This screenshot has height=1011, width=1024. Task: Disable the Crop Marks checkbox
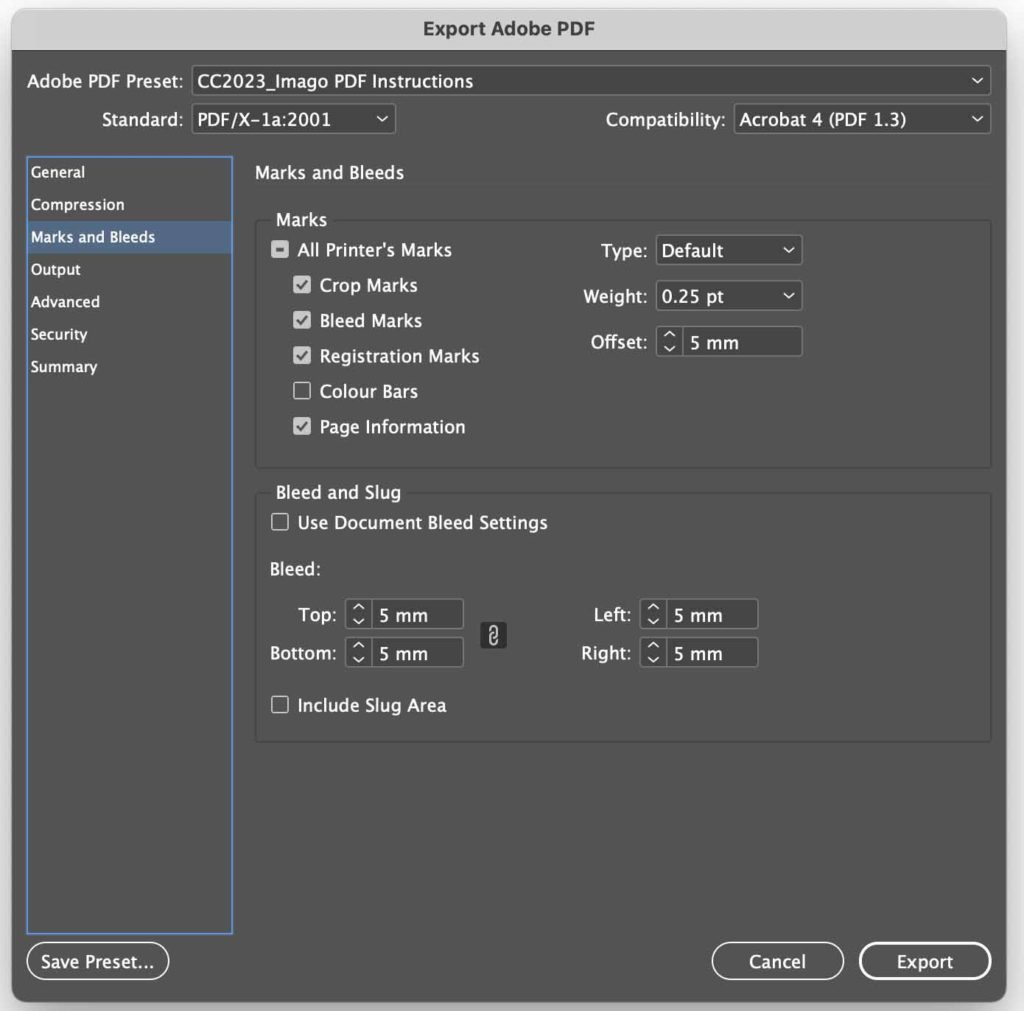tap(302, 285)
